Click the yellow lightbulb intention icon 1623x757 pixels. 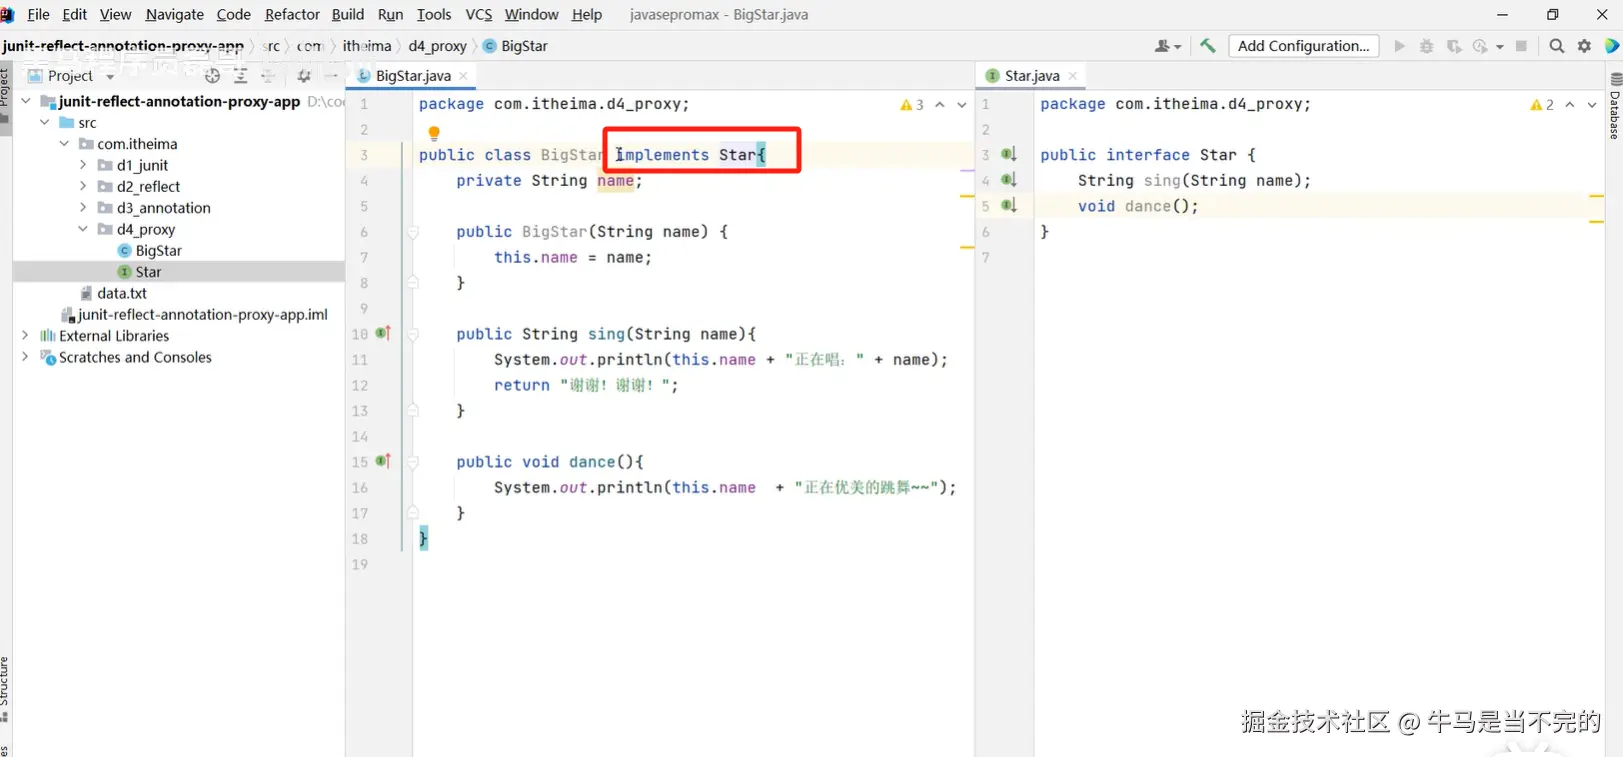[434, 133]
